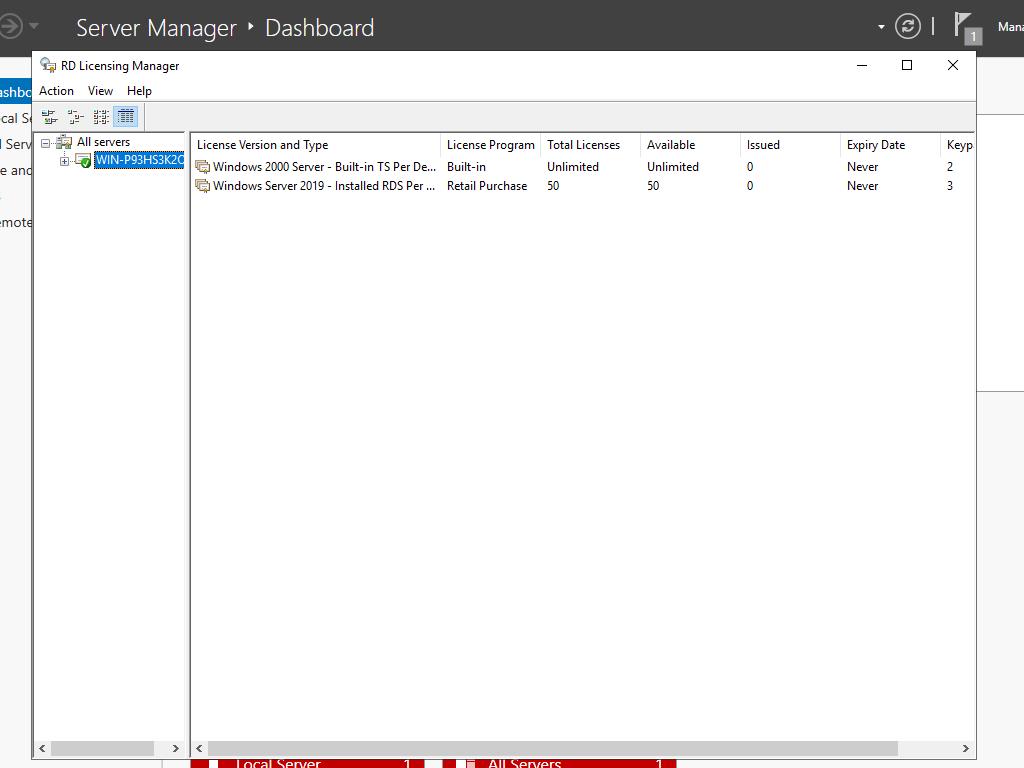Sort by License Version and Type column

tap(316, 145)
